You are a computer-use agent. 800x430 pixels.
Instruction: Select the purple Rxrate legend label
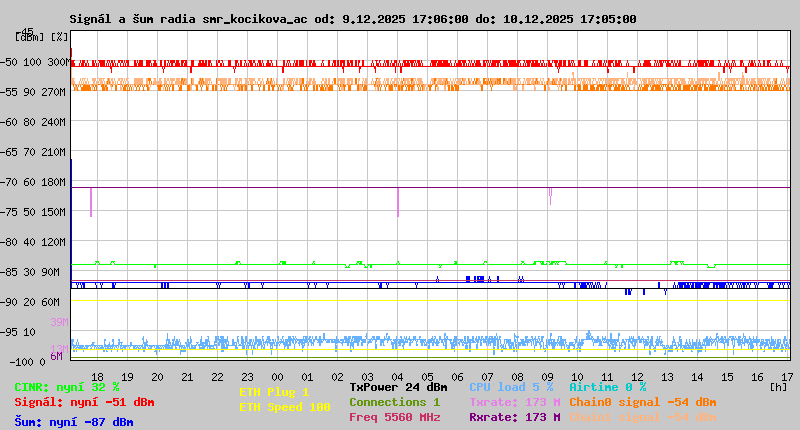pyautogui.click(x=514, y=417)
